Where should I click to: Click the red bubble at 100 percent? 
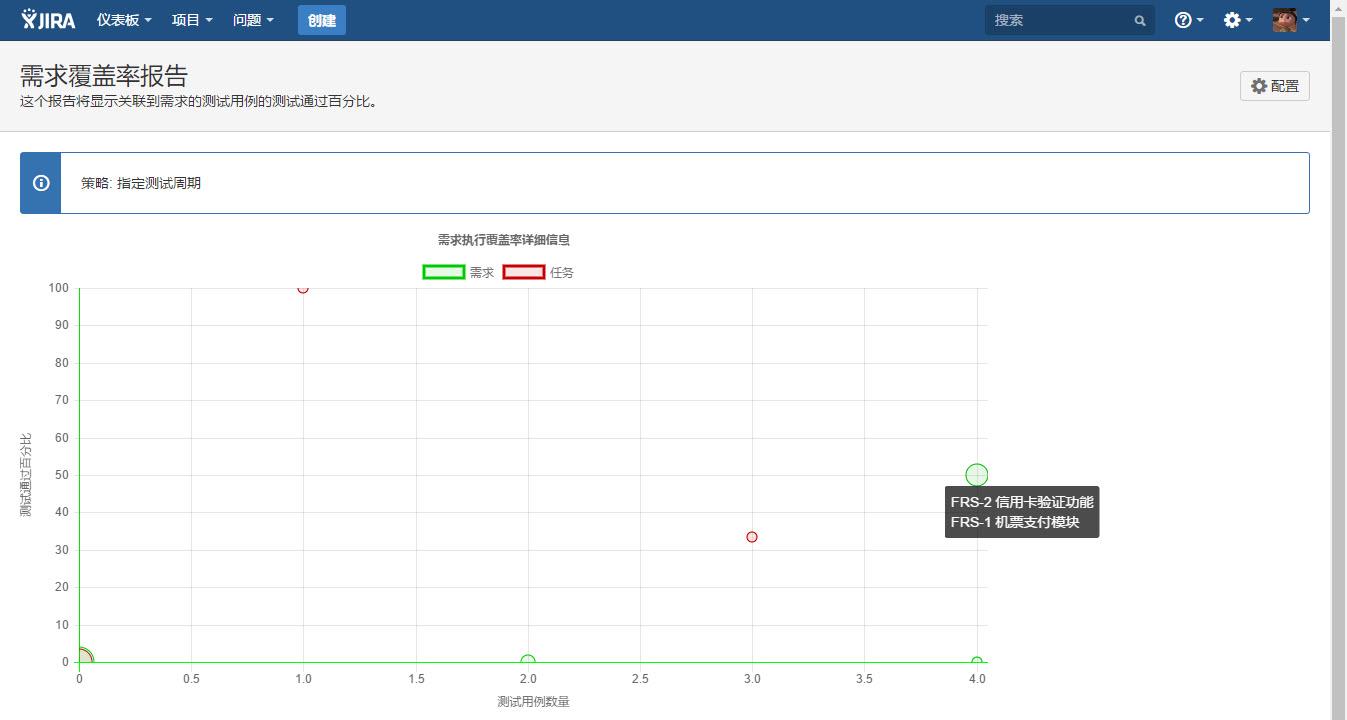[303, 289]
